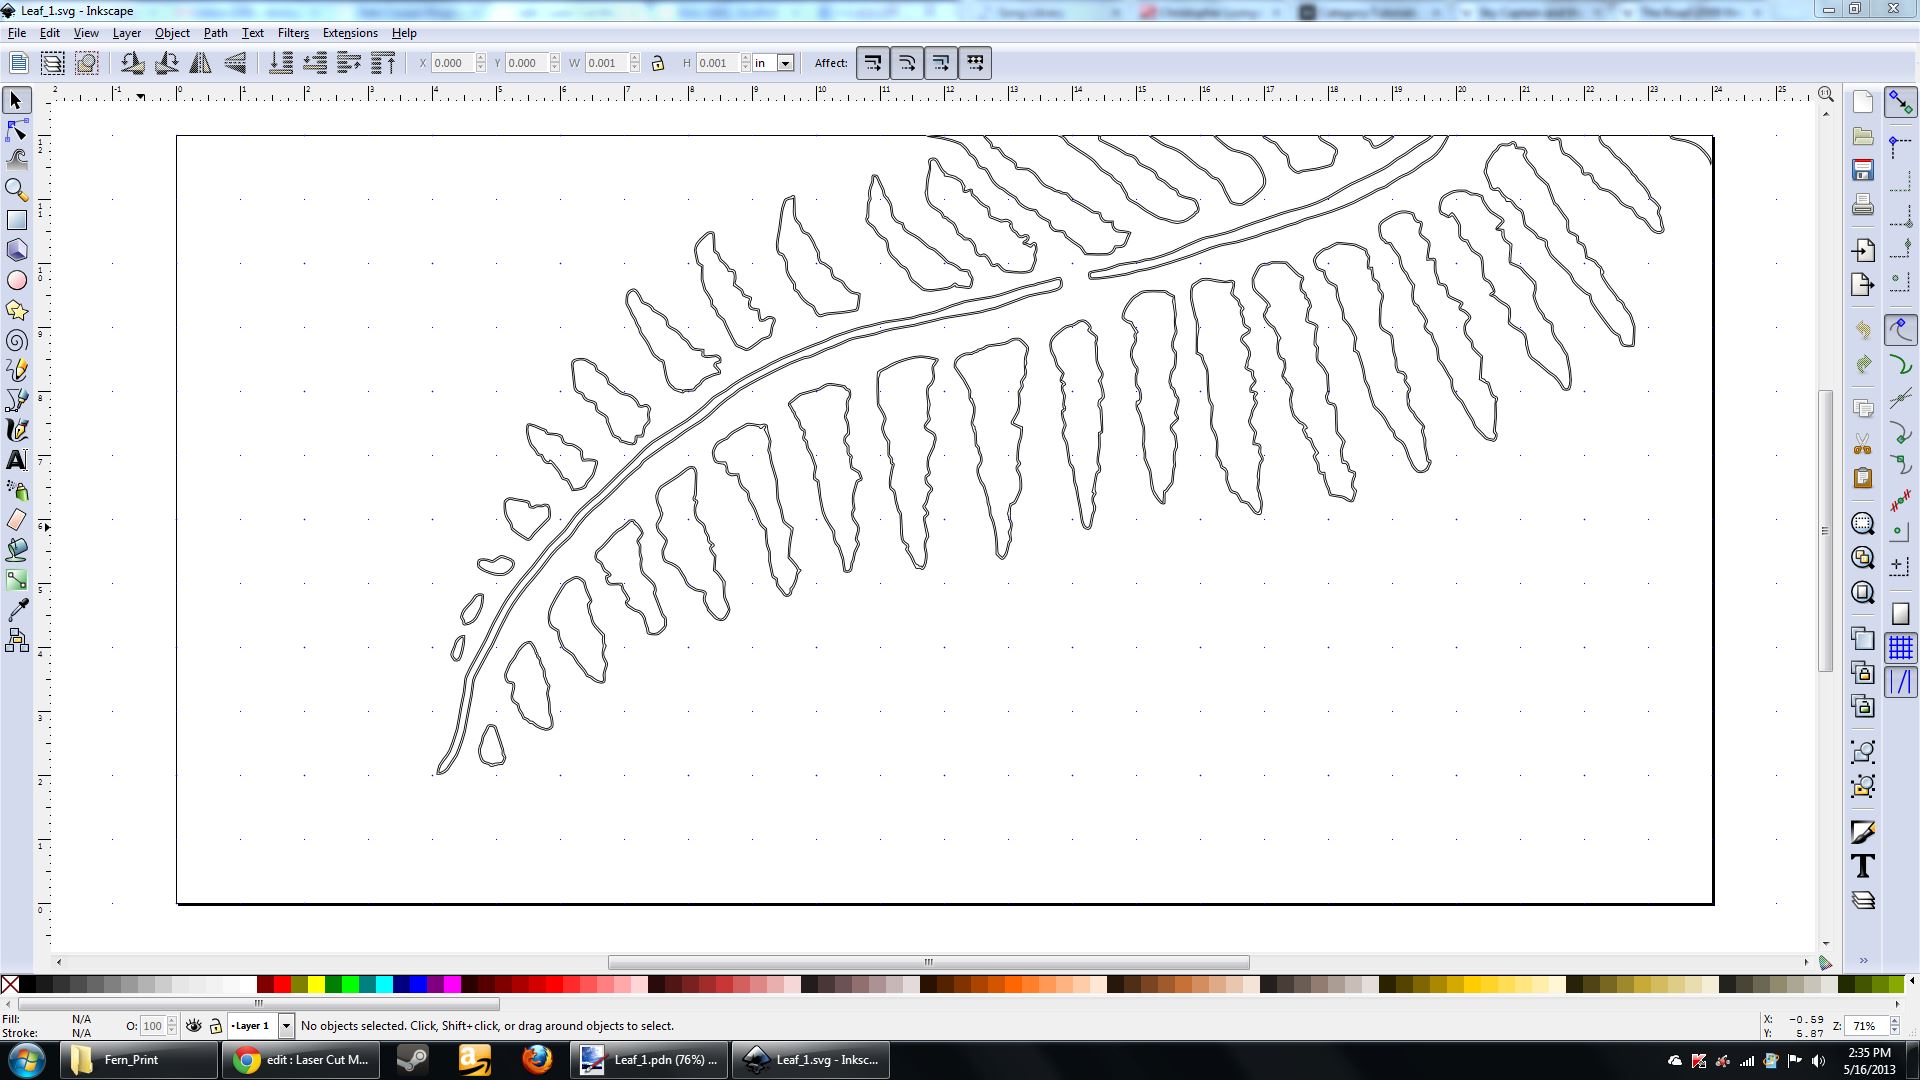
Task: Switch to Leaf_1.pdn taskbar window
Action: click(x=650, y=1060)
